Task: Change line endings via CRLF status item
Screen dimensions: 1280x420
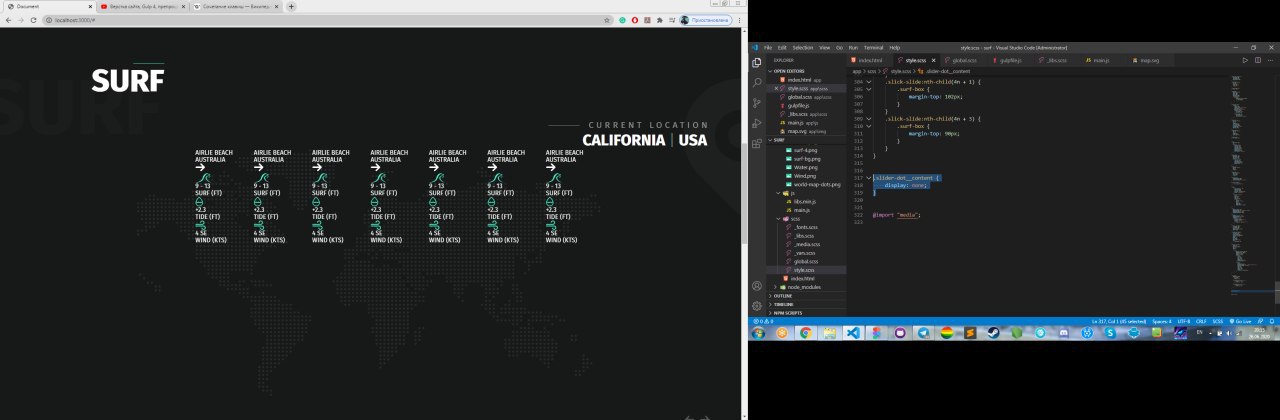Action: pyautogui.click(x=1201, y=321)
